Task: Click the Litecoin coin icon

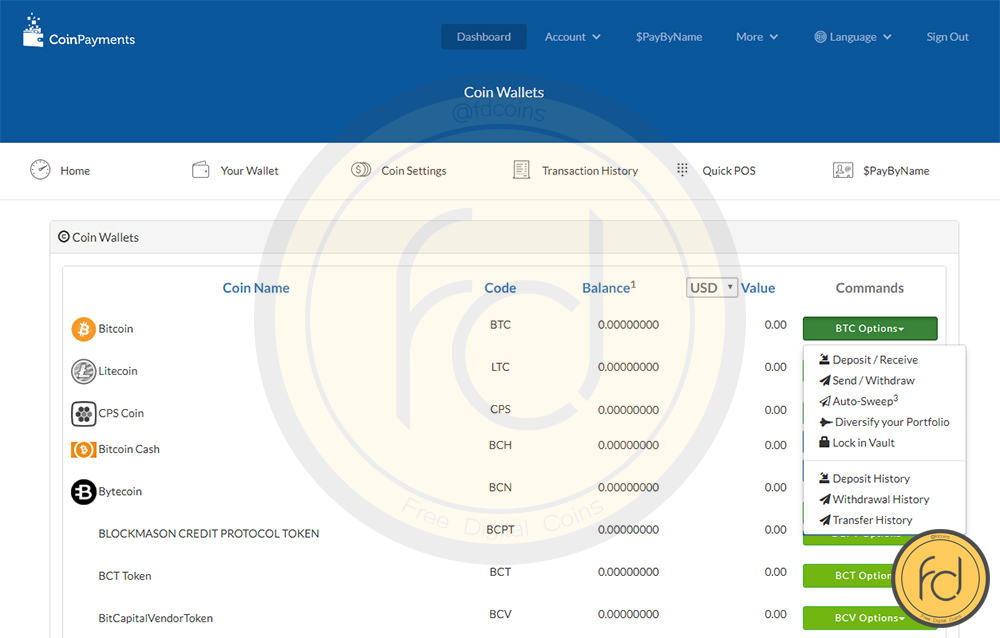Action: coord(84,371)
